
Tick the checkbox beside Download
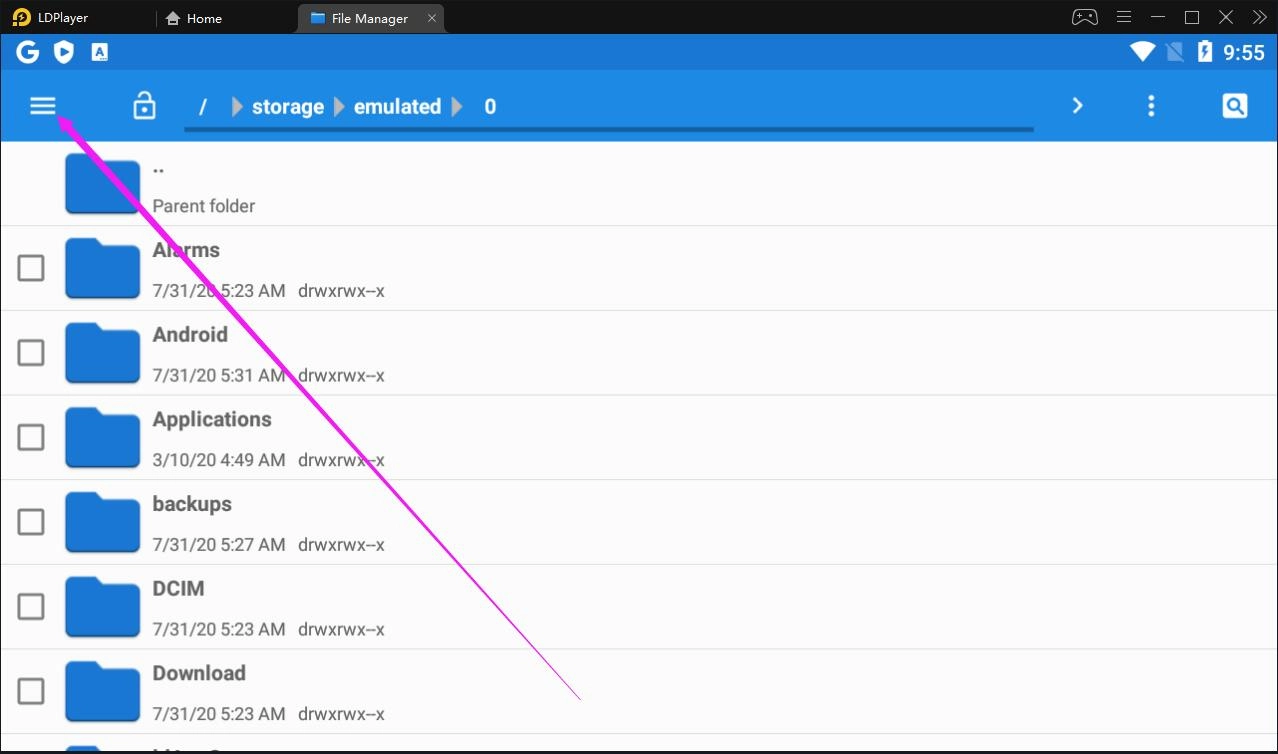(x=31, y=691)
